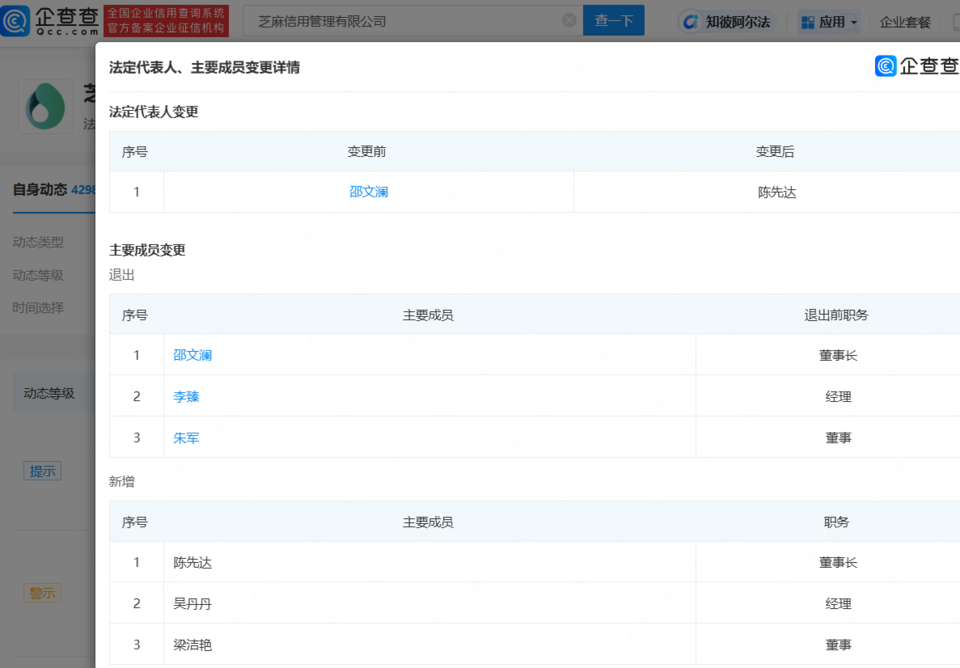The width and height of the screenshot is (960, 668).
Task: Clear the search box with the X icon
Action: (569, 21)
